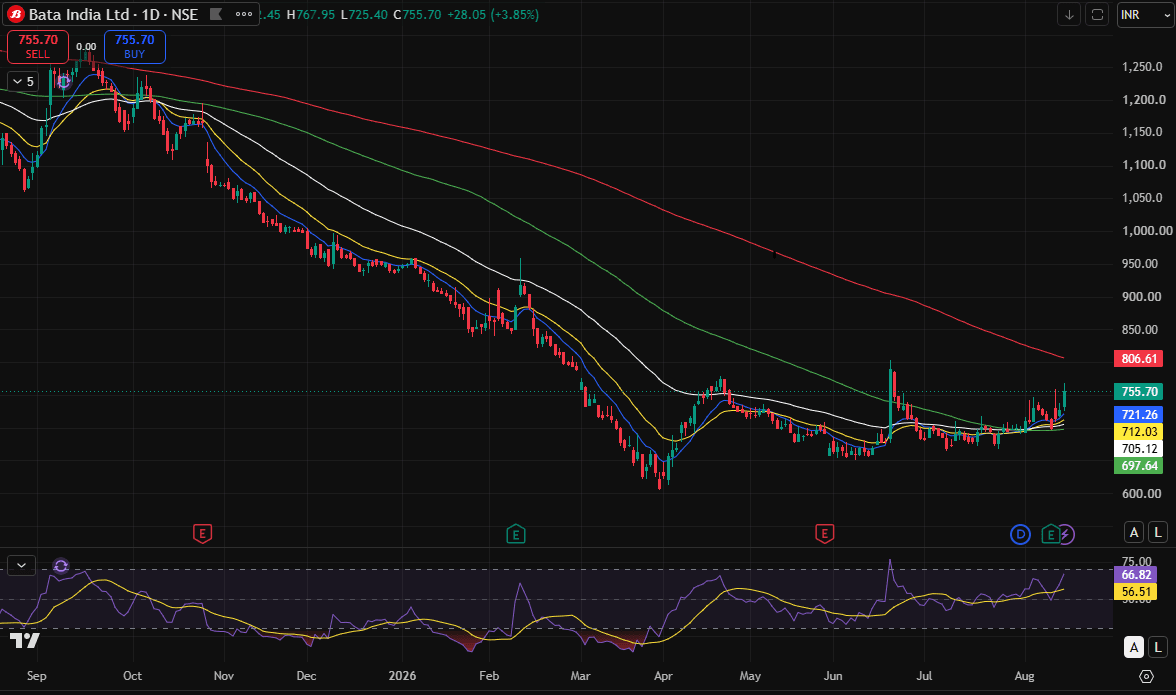Click the red 806.61 moving average price label
Image resolution: width=1176 pixels, height=695 pixels.
pos(1139,358)
